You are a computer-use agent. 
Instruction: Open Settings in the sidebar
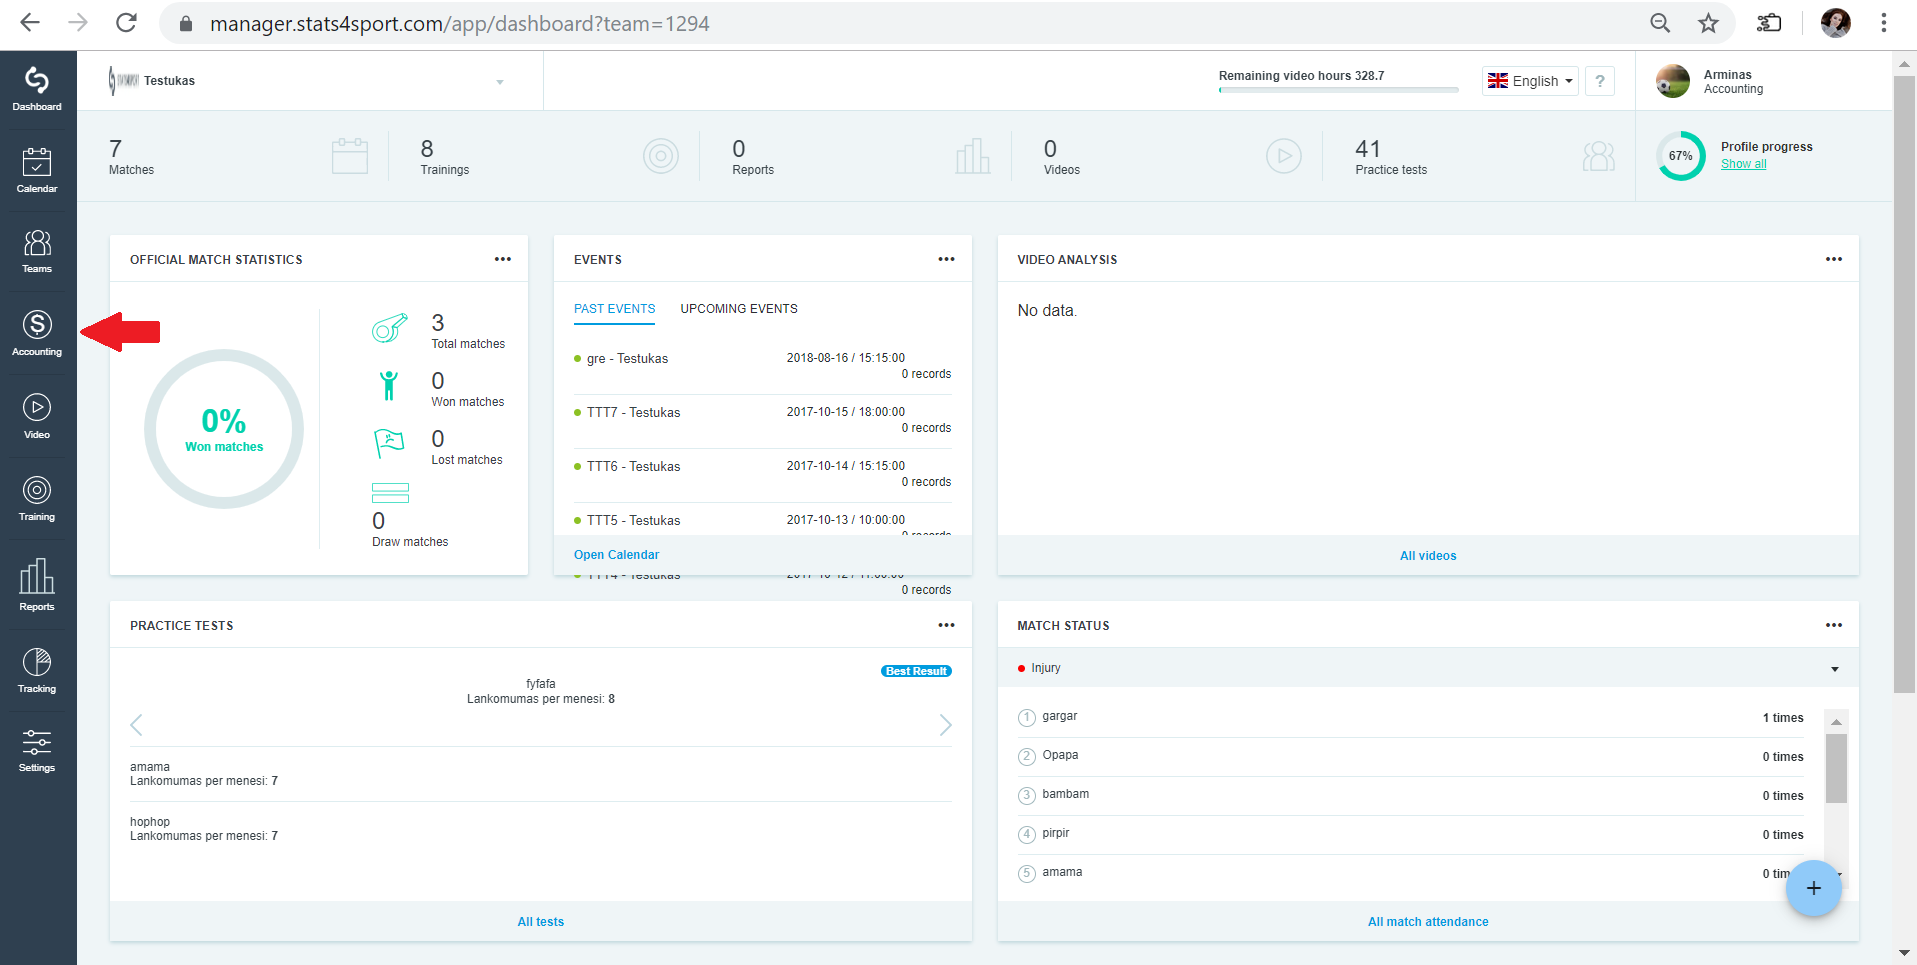37,751
